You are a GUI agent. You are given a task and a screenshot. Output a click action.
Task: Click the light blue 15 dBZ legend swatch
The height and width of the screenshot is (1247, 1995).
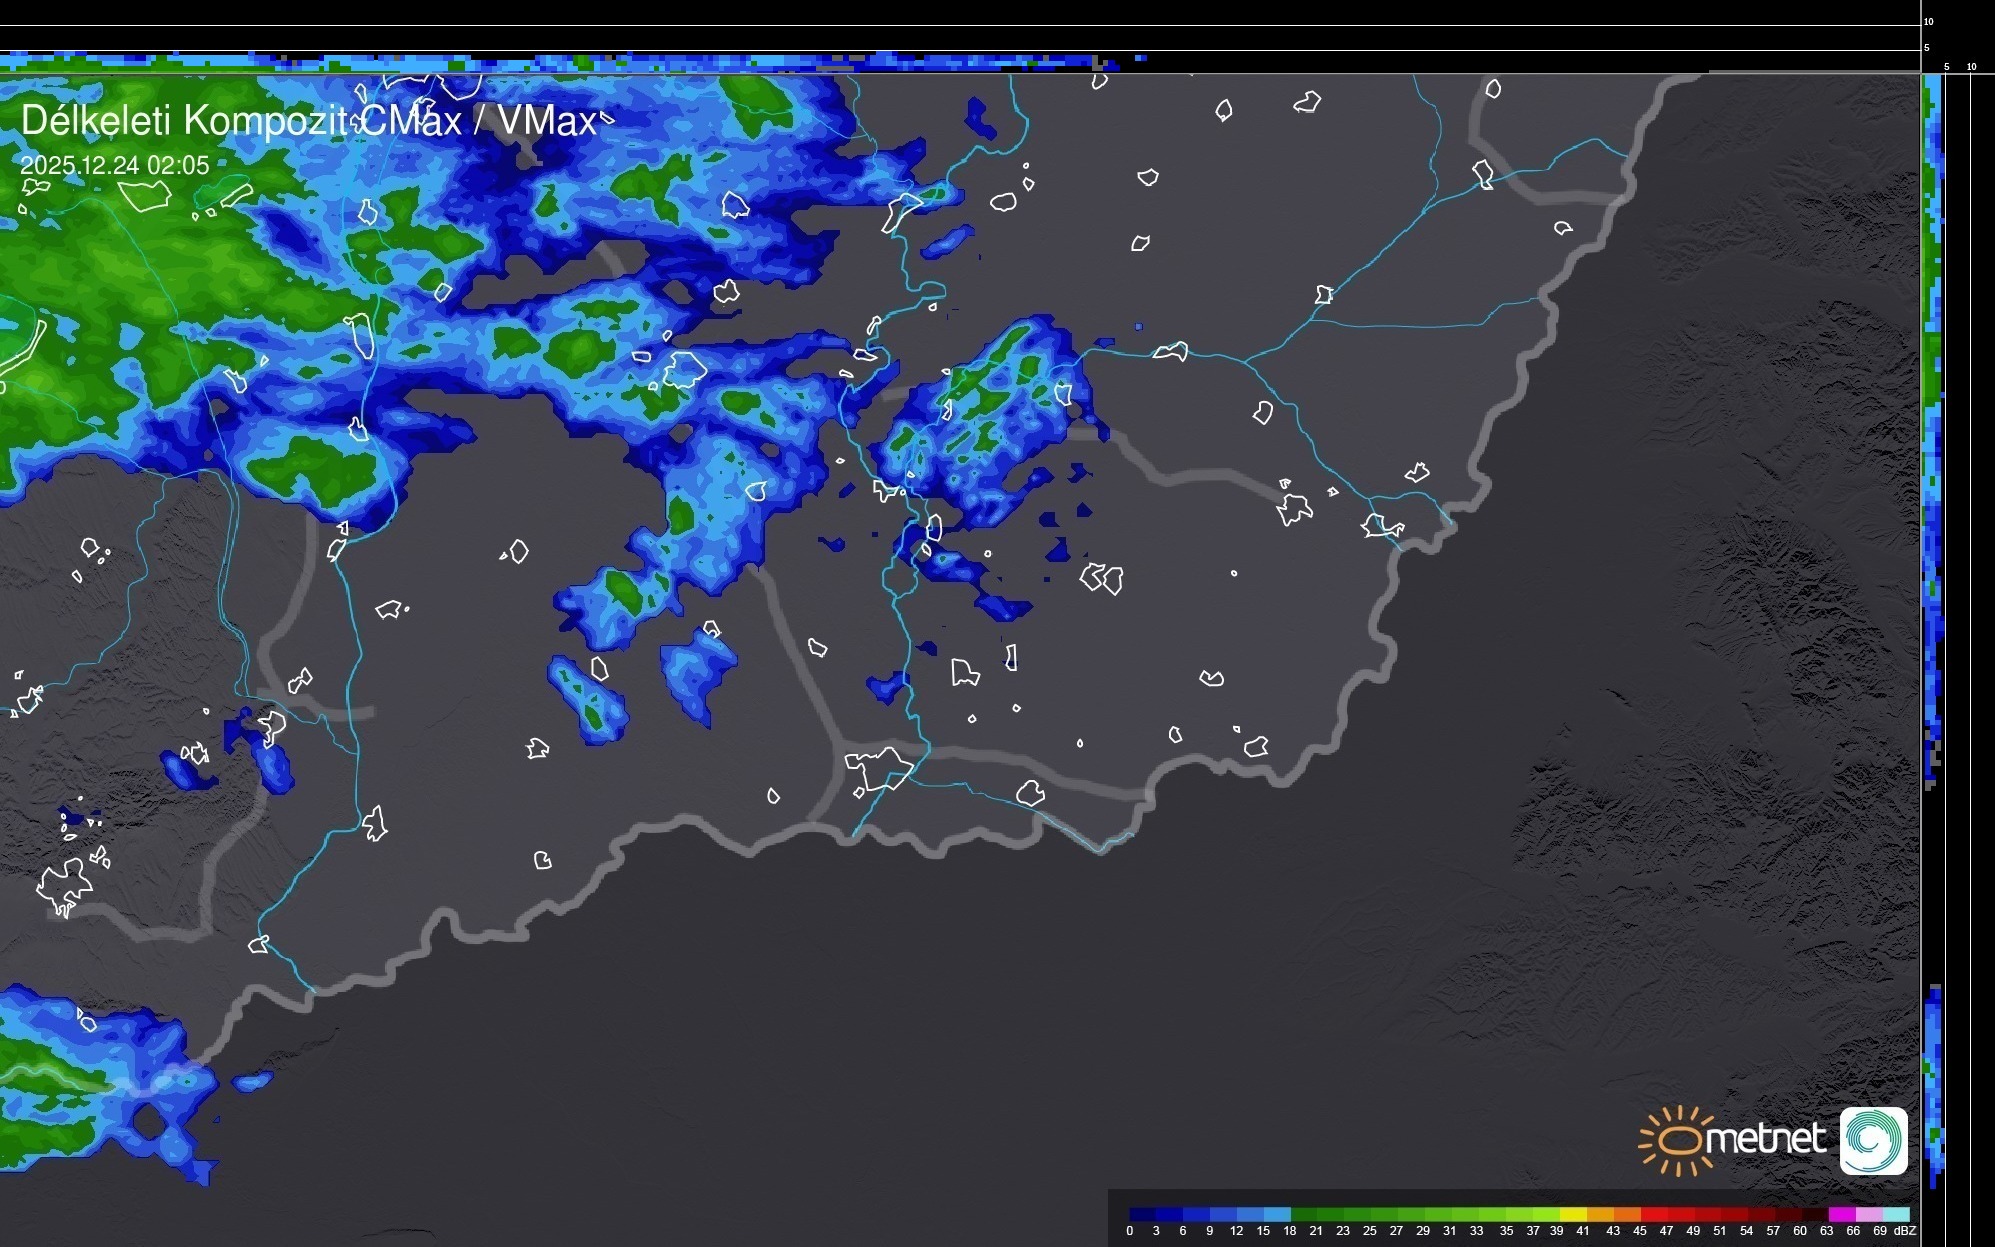click(1277, 1214)
